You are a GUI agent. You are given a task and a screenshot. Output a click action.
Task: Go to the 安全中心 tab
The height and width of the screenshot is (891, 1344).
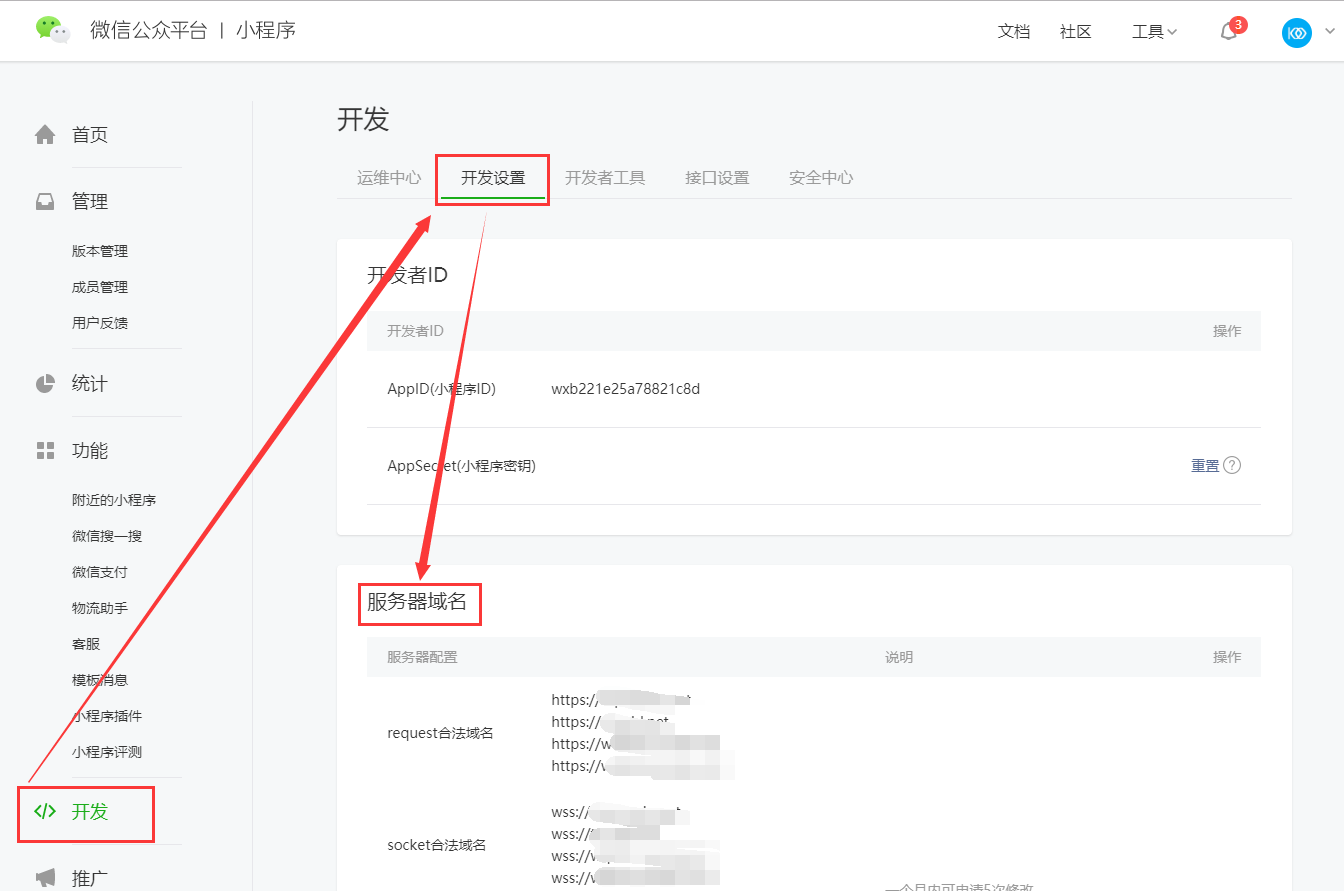(x=821, y=178)
